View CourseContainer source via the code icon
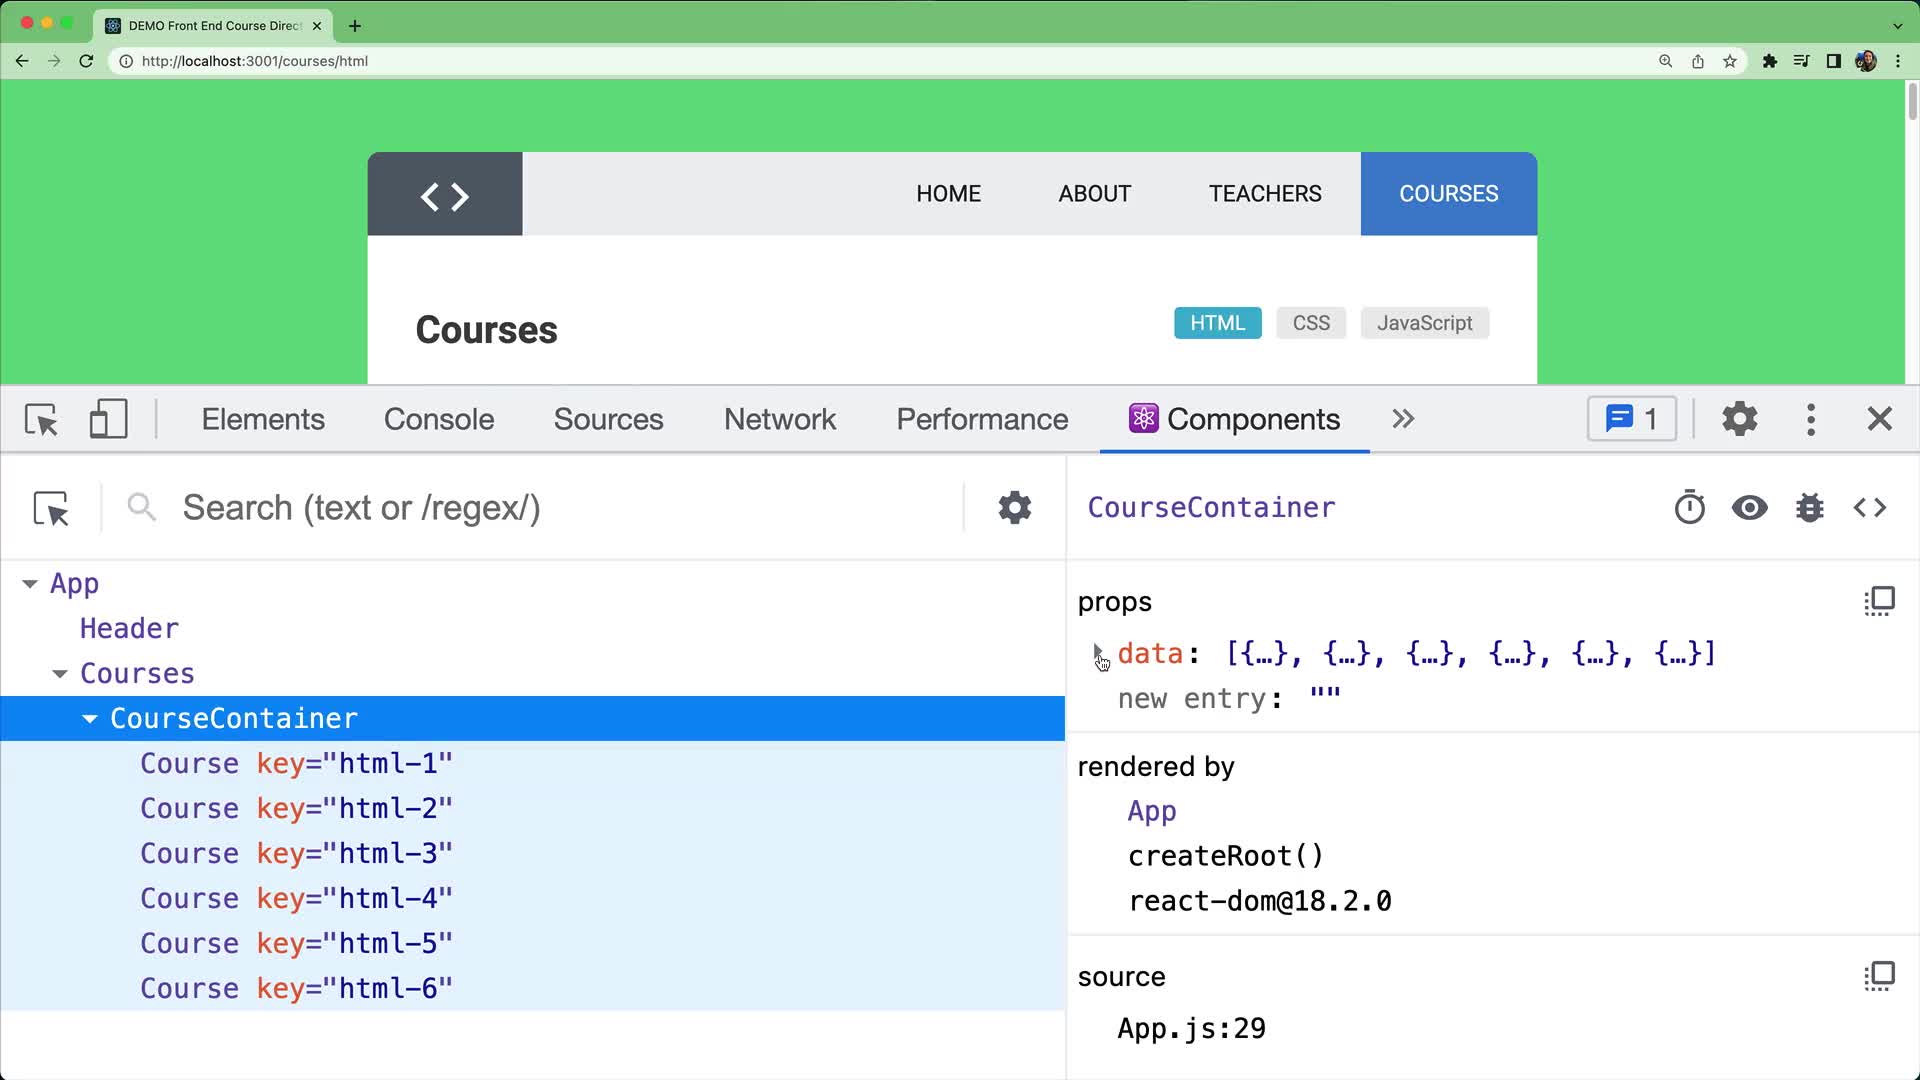Screen dimensions: 1920x1080 click(1869, 507)
